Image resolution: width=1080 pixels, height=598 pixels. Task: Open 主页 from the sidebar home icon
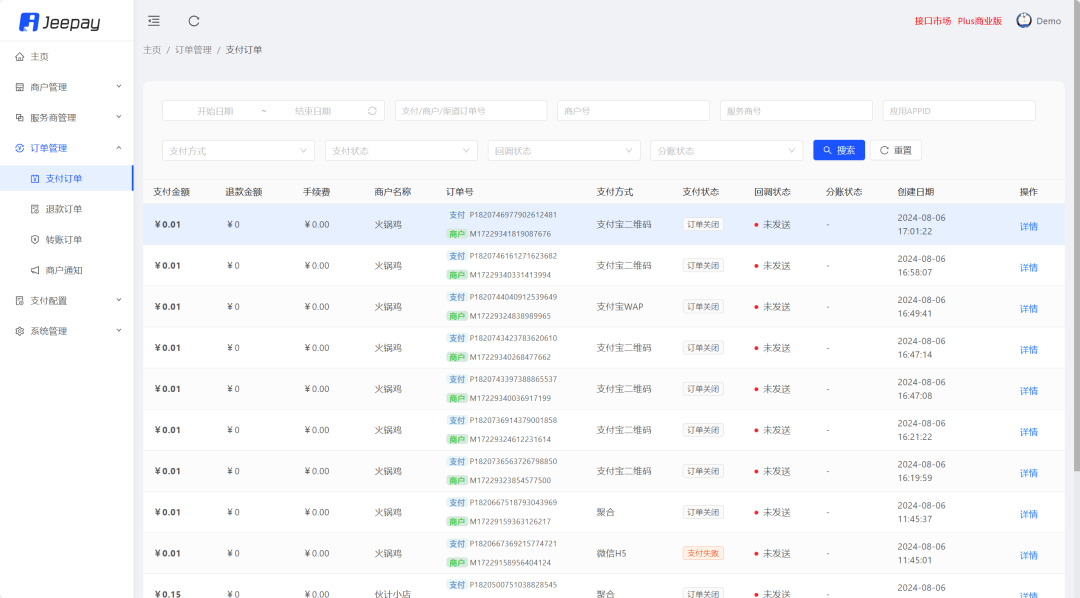(x=20, y=57)
